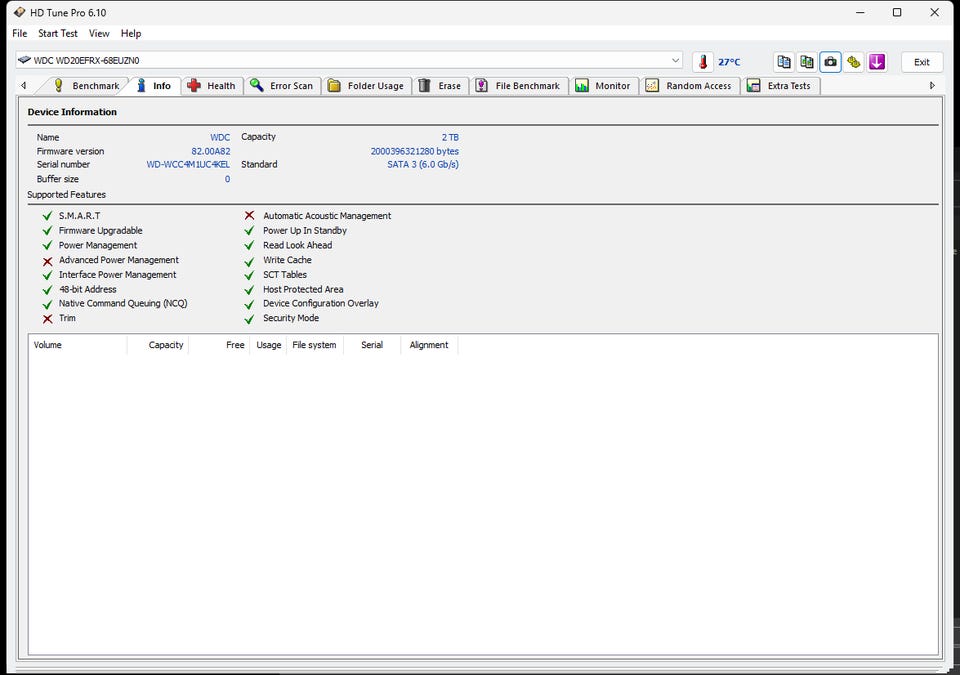Click the Monitor tab chart icon
960x675 pixels.
click(x=582, y=86)
